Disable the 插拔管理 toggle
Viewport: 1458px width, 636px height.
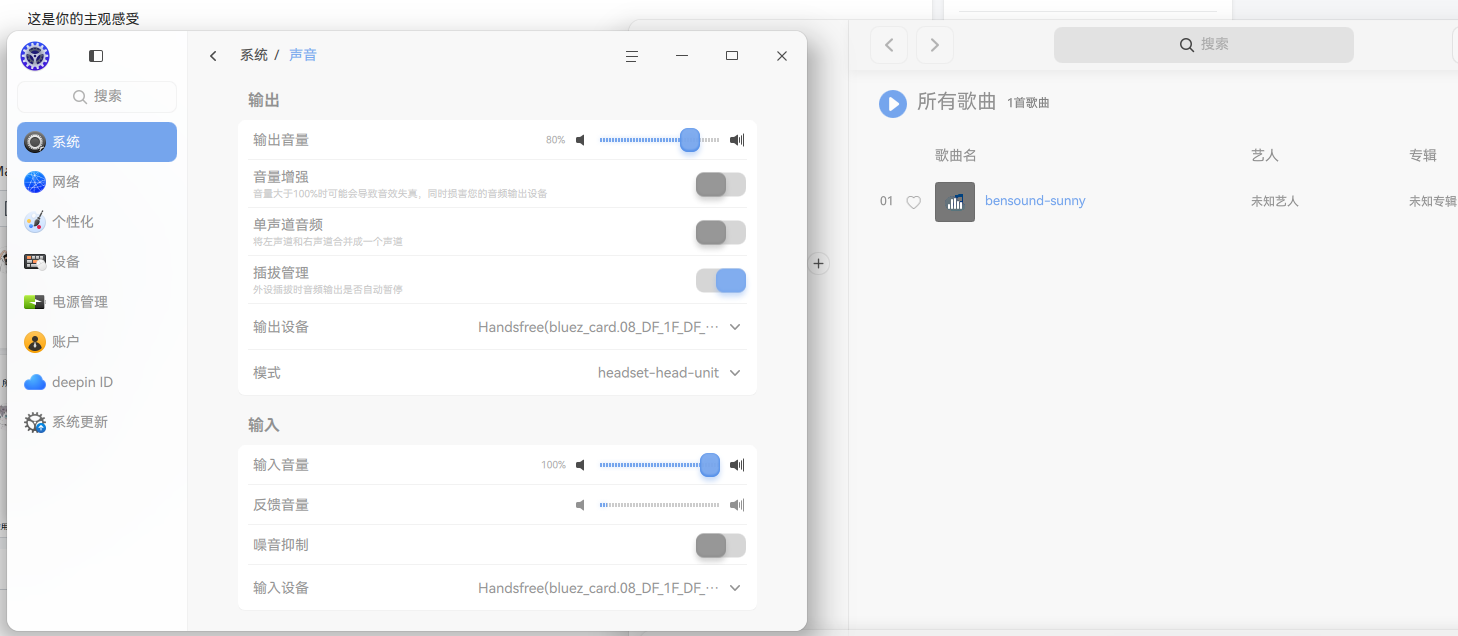tap(721, 281)
